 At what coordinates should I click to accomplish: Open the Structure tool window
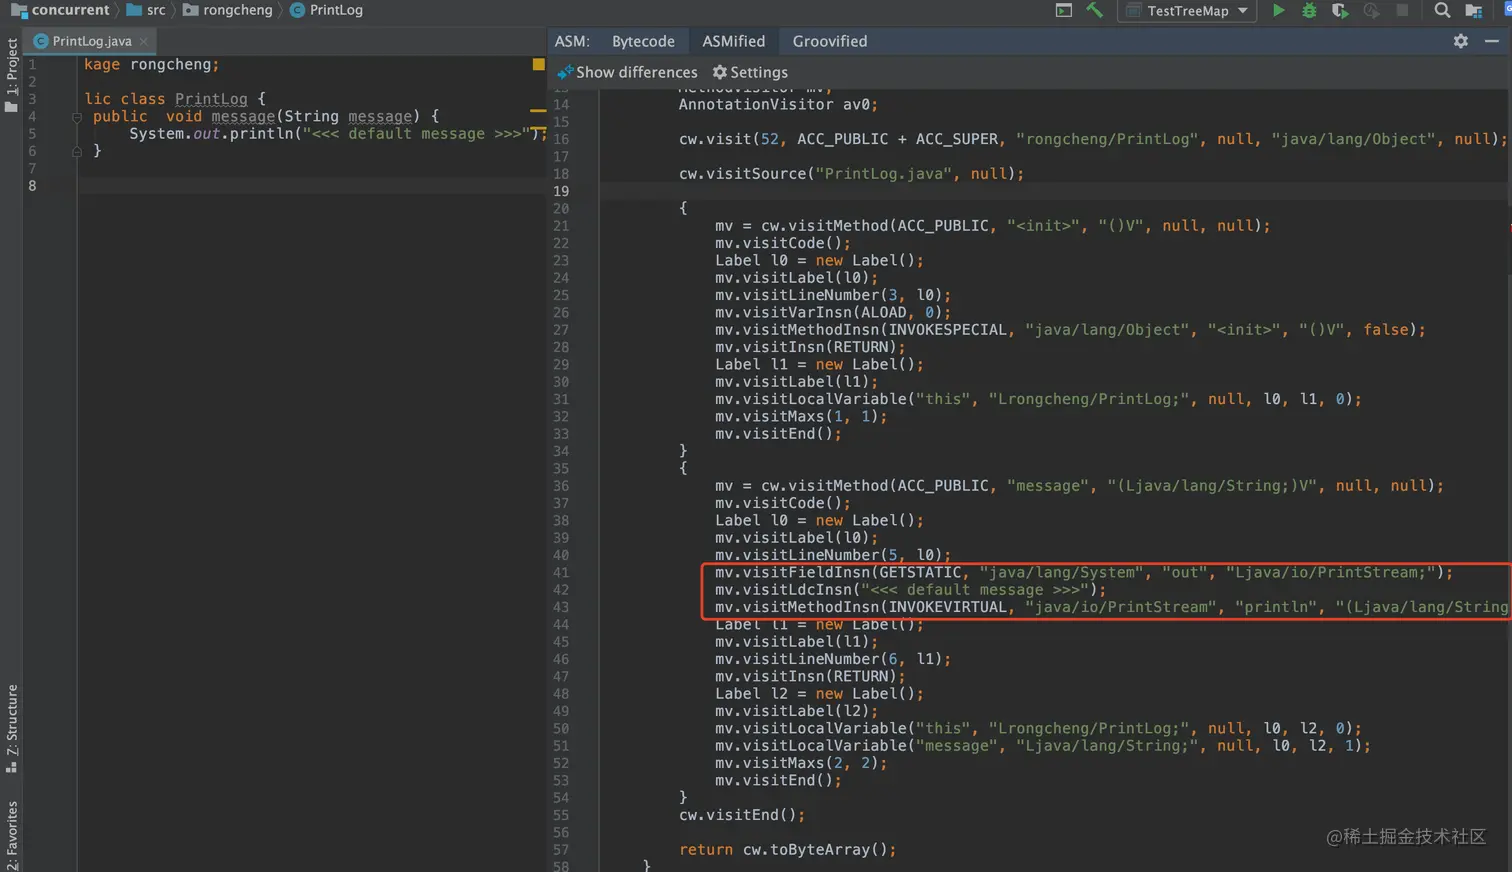tap(11, 728)
